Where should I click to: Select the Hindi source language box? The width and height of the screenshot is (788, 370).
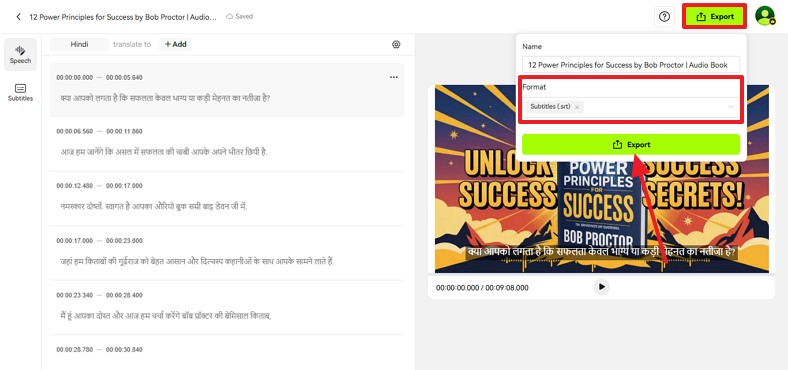[79, 44]
